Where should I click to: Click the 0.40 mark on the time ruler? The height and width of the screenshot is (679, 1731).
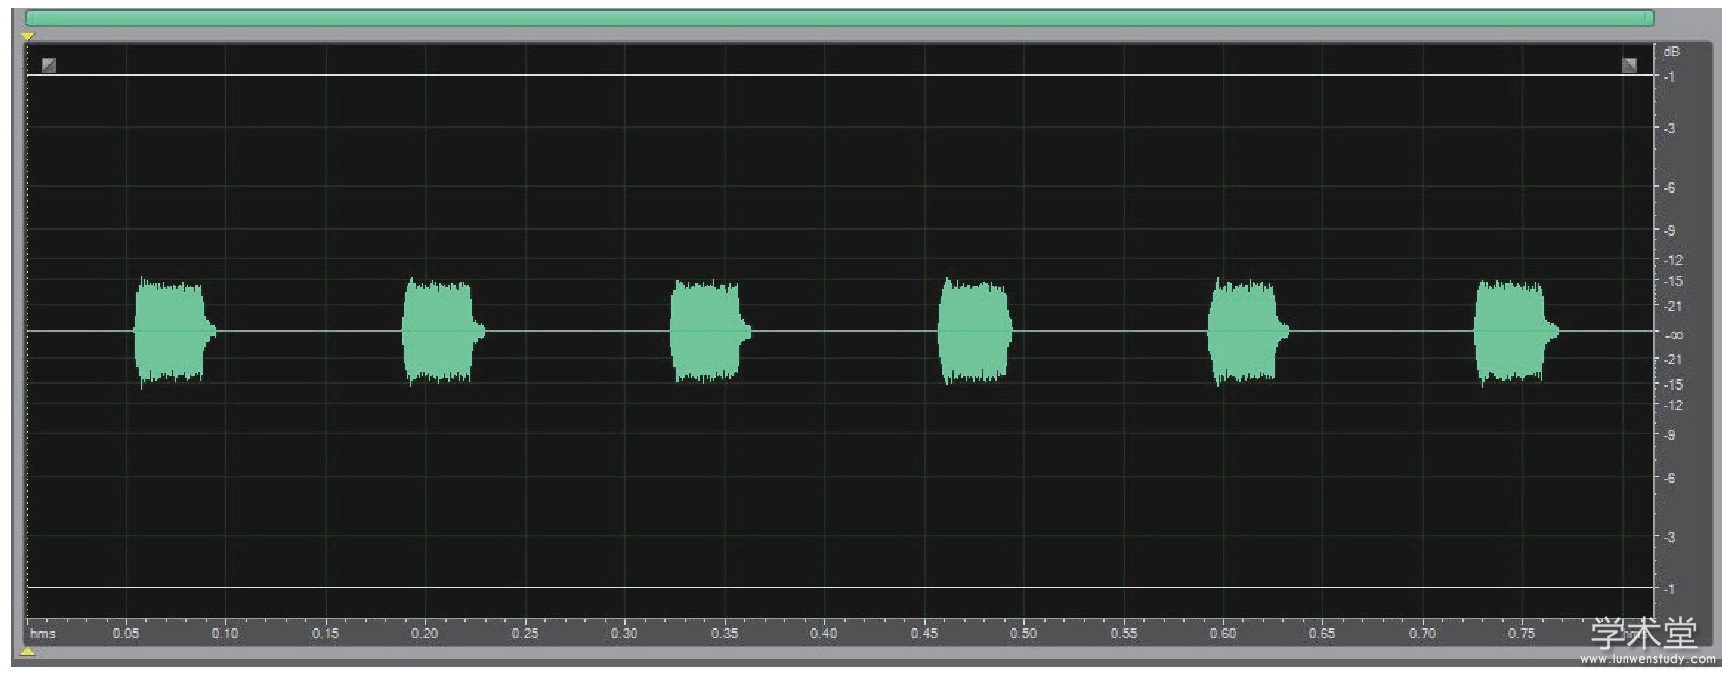point(823,633)
